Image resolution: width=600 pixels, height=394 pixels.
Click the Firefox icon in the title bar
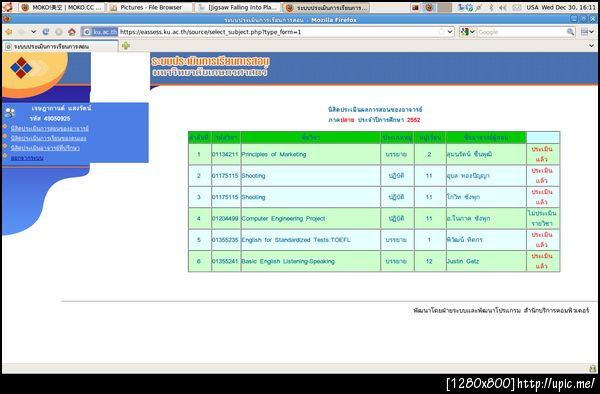click(7, 19)
